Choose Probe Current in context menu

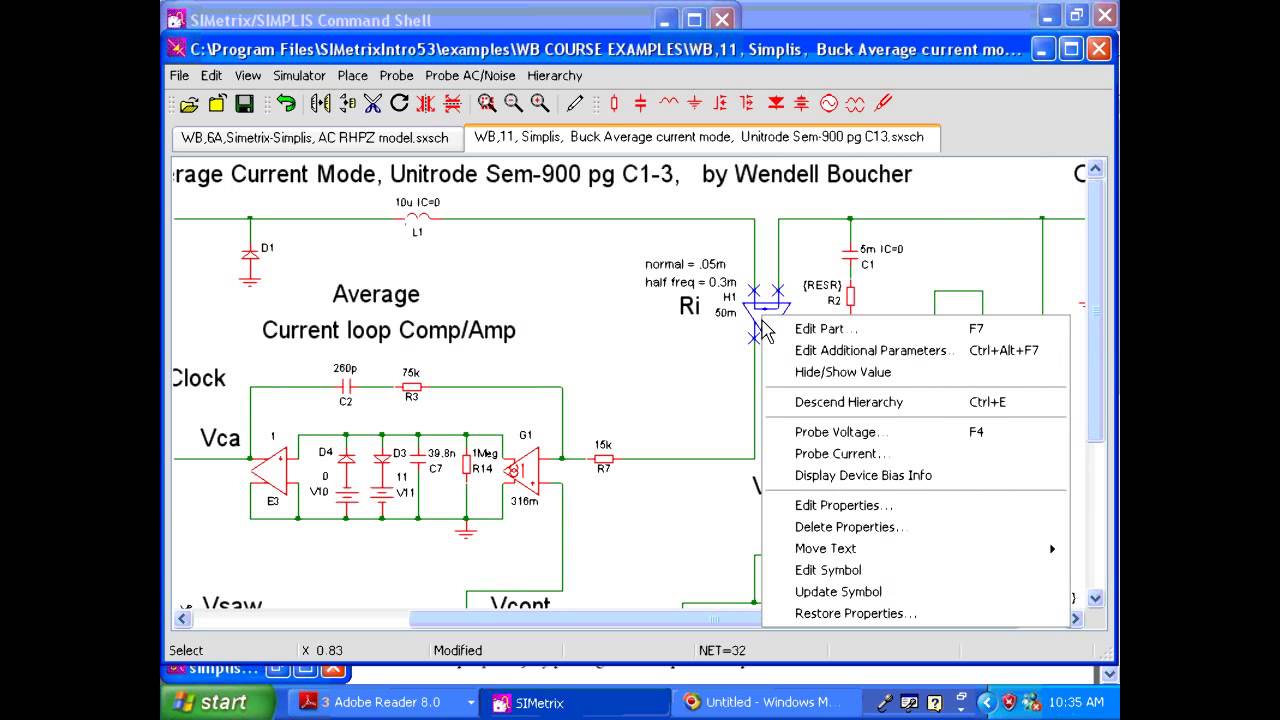[x=916, y=454]
